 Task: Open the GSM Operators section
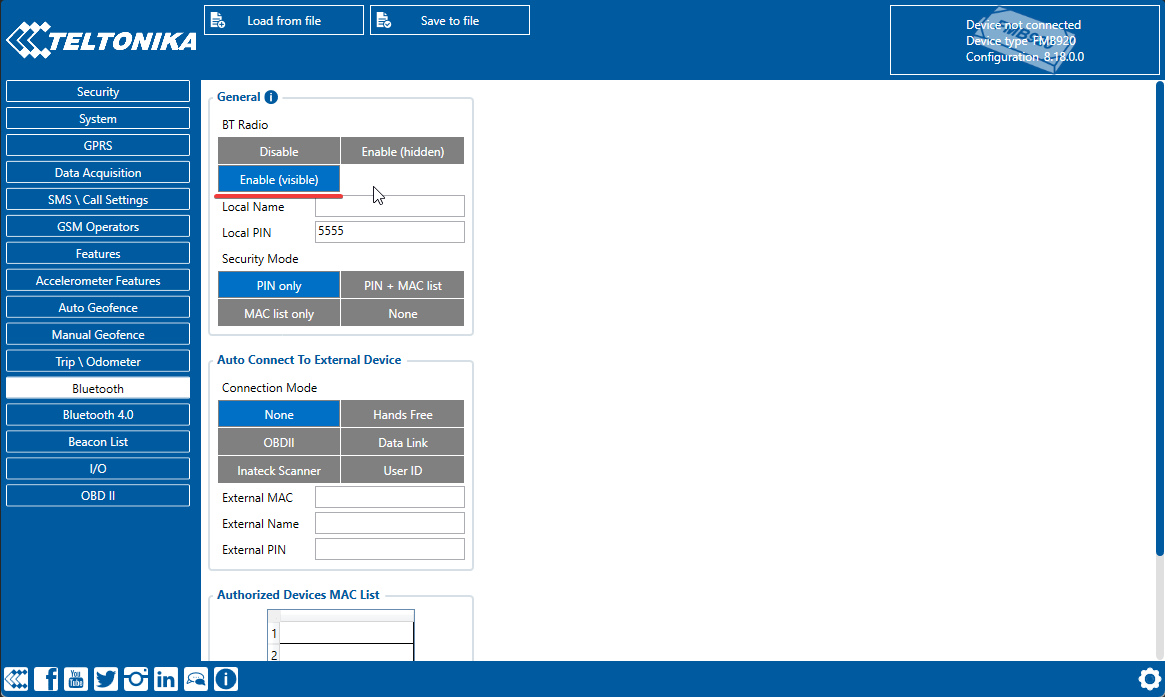[x=98, y=226]
